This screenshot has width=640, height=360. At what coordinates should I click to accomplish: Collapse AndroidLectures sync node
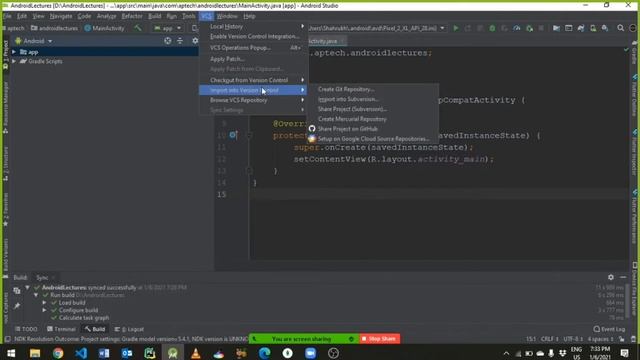click(x=27, y=287)
